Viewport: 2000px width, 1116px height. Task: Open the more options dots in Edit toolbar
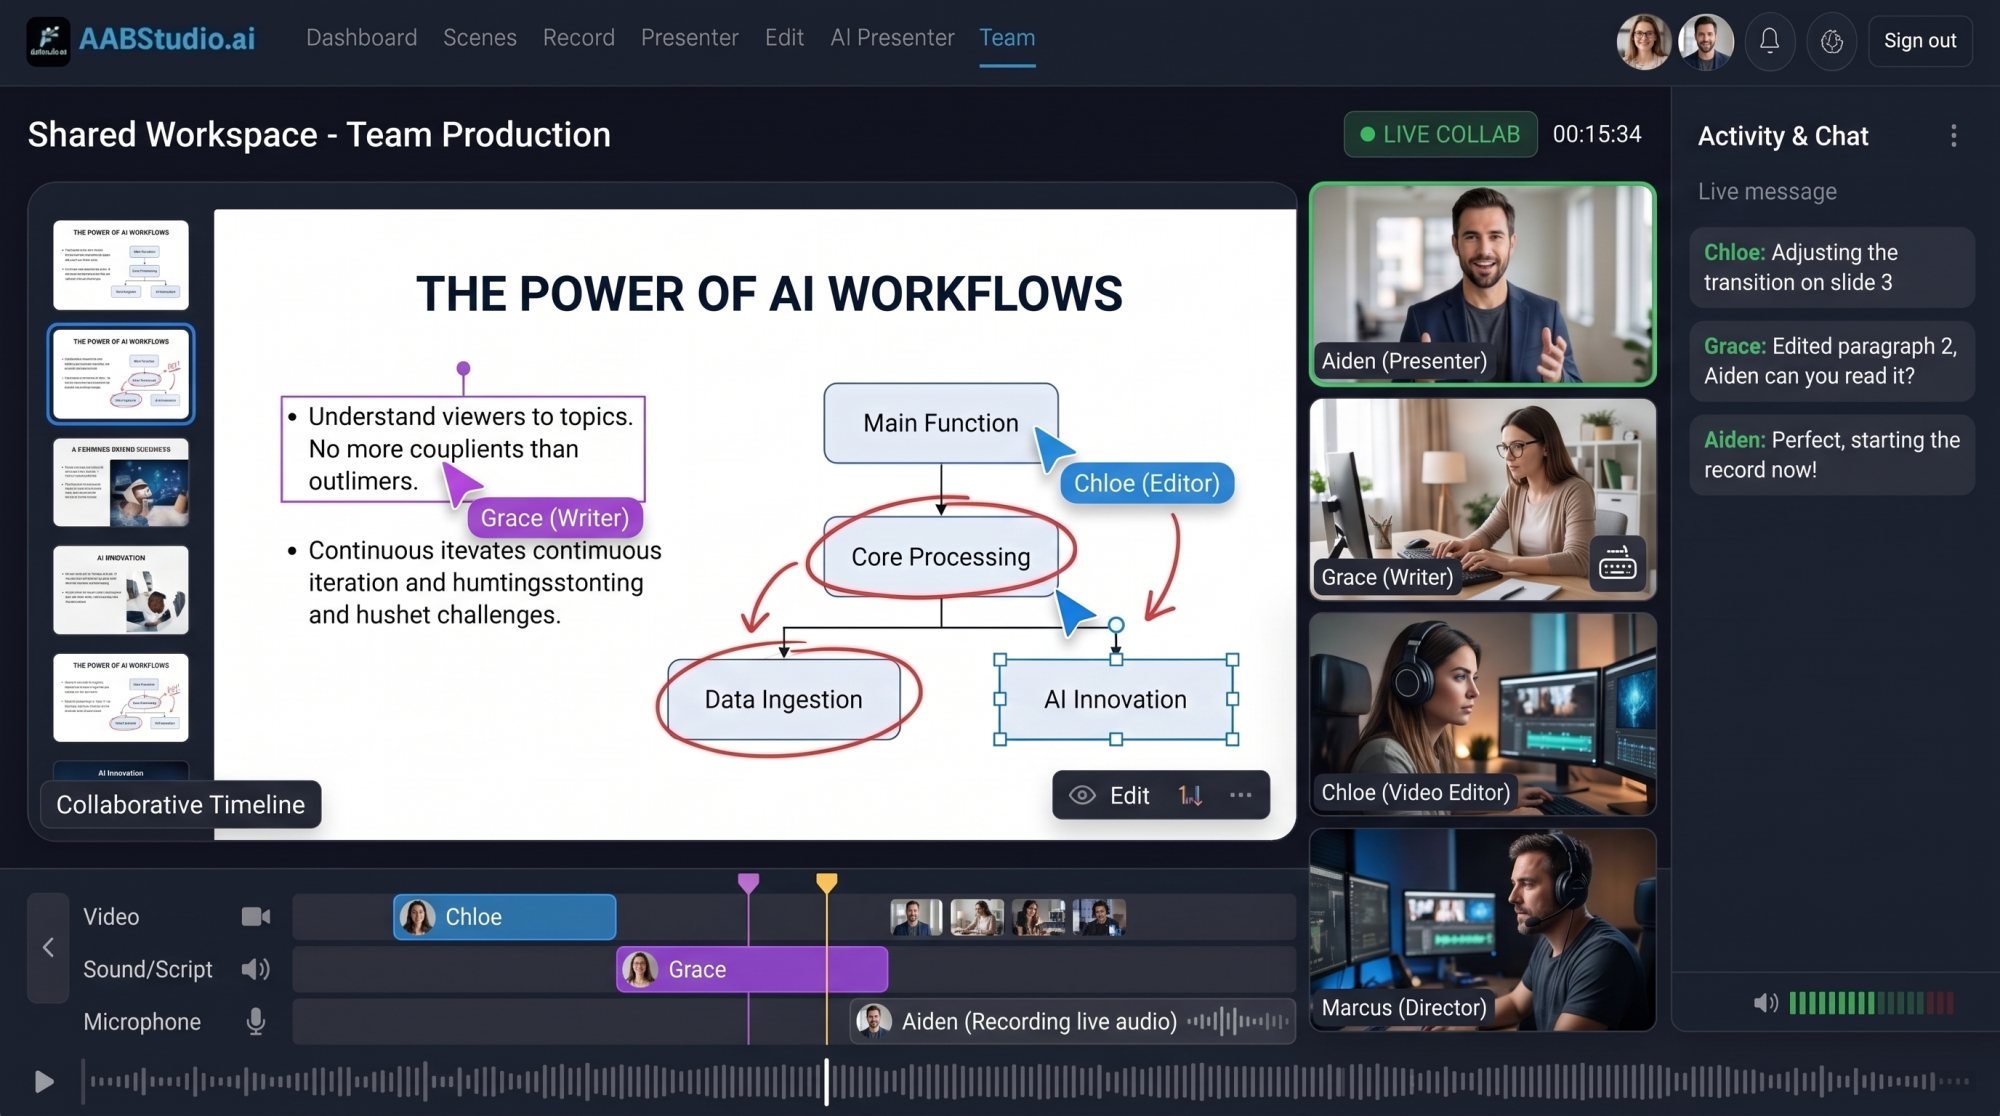[x=1241, y=795]
